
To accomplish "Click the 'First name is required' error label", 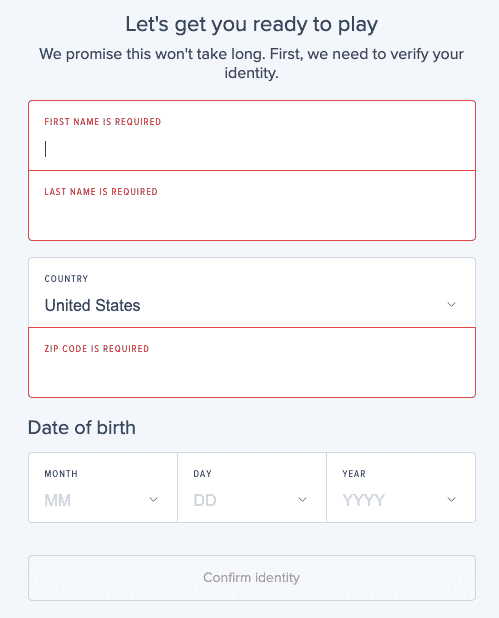I will tap(102, 122).
